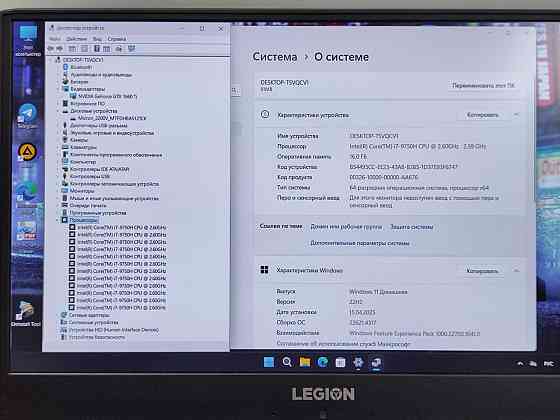This screenshot has width=560, height=420.
Task: Collapse the Дисковые устройства node arrow
Action: pyautogui.click(x=59, y=111)
